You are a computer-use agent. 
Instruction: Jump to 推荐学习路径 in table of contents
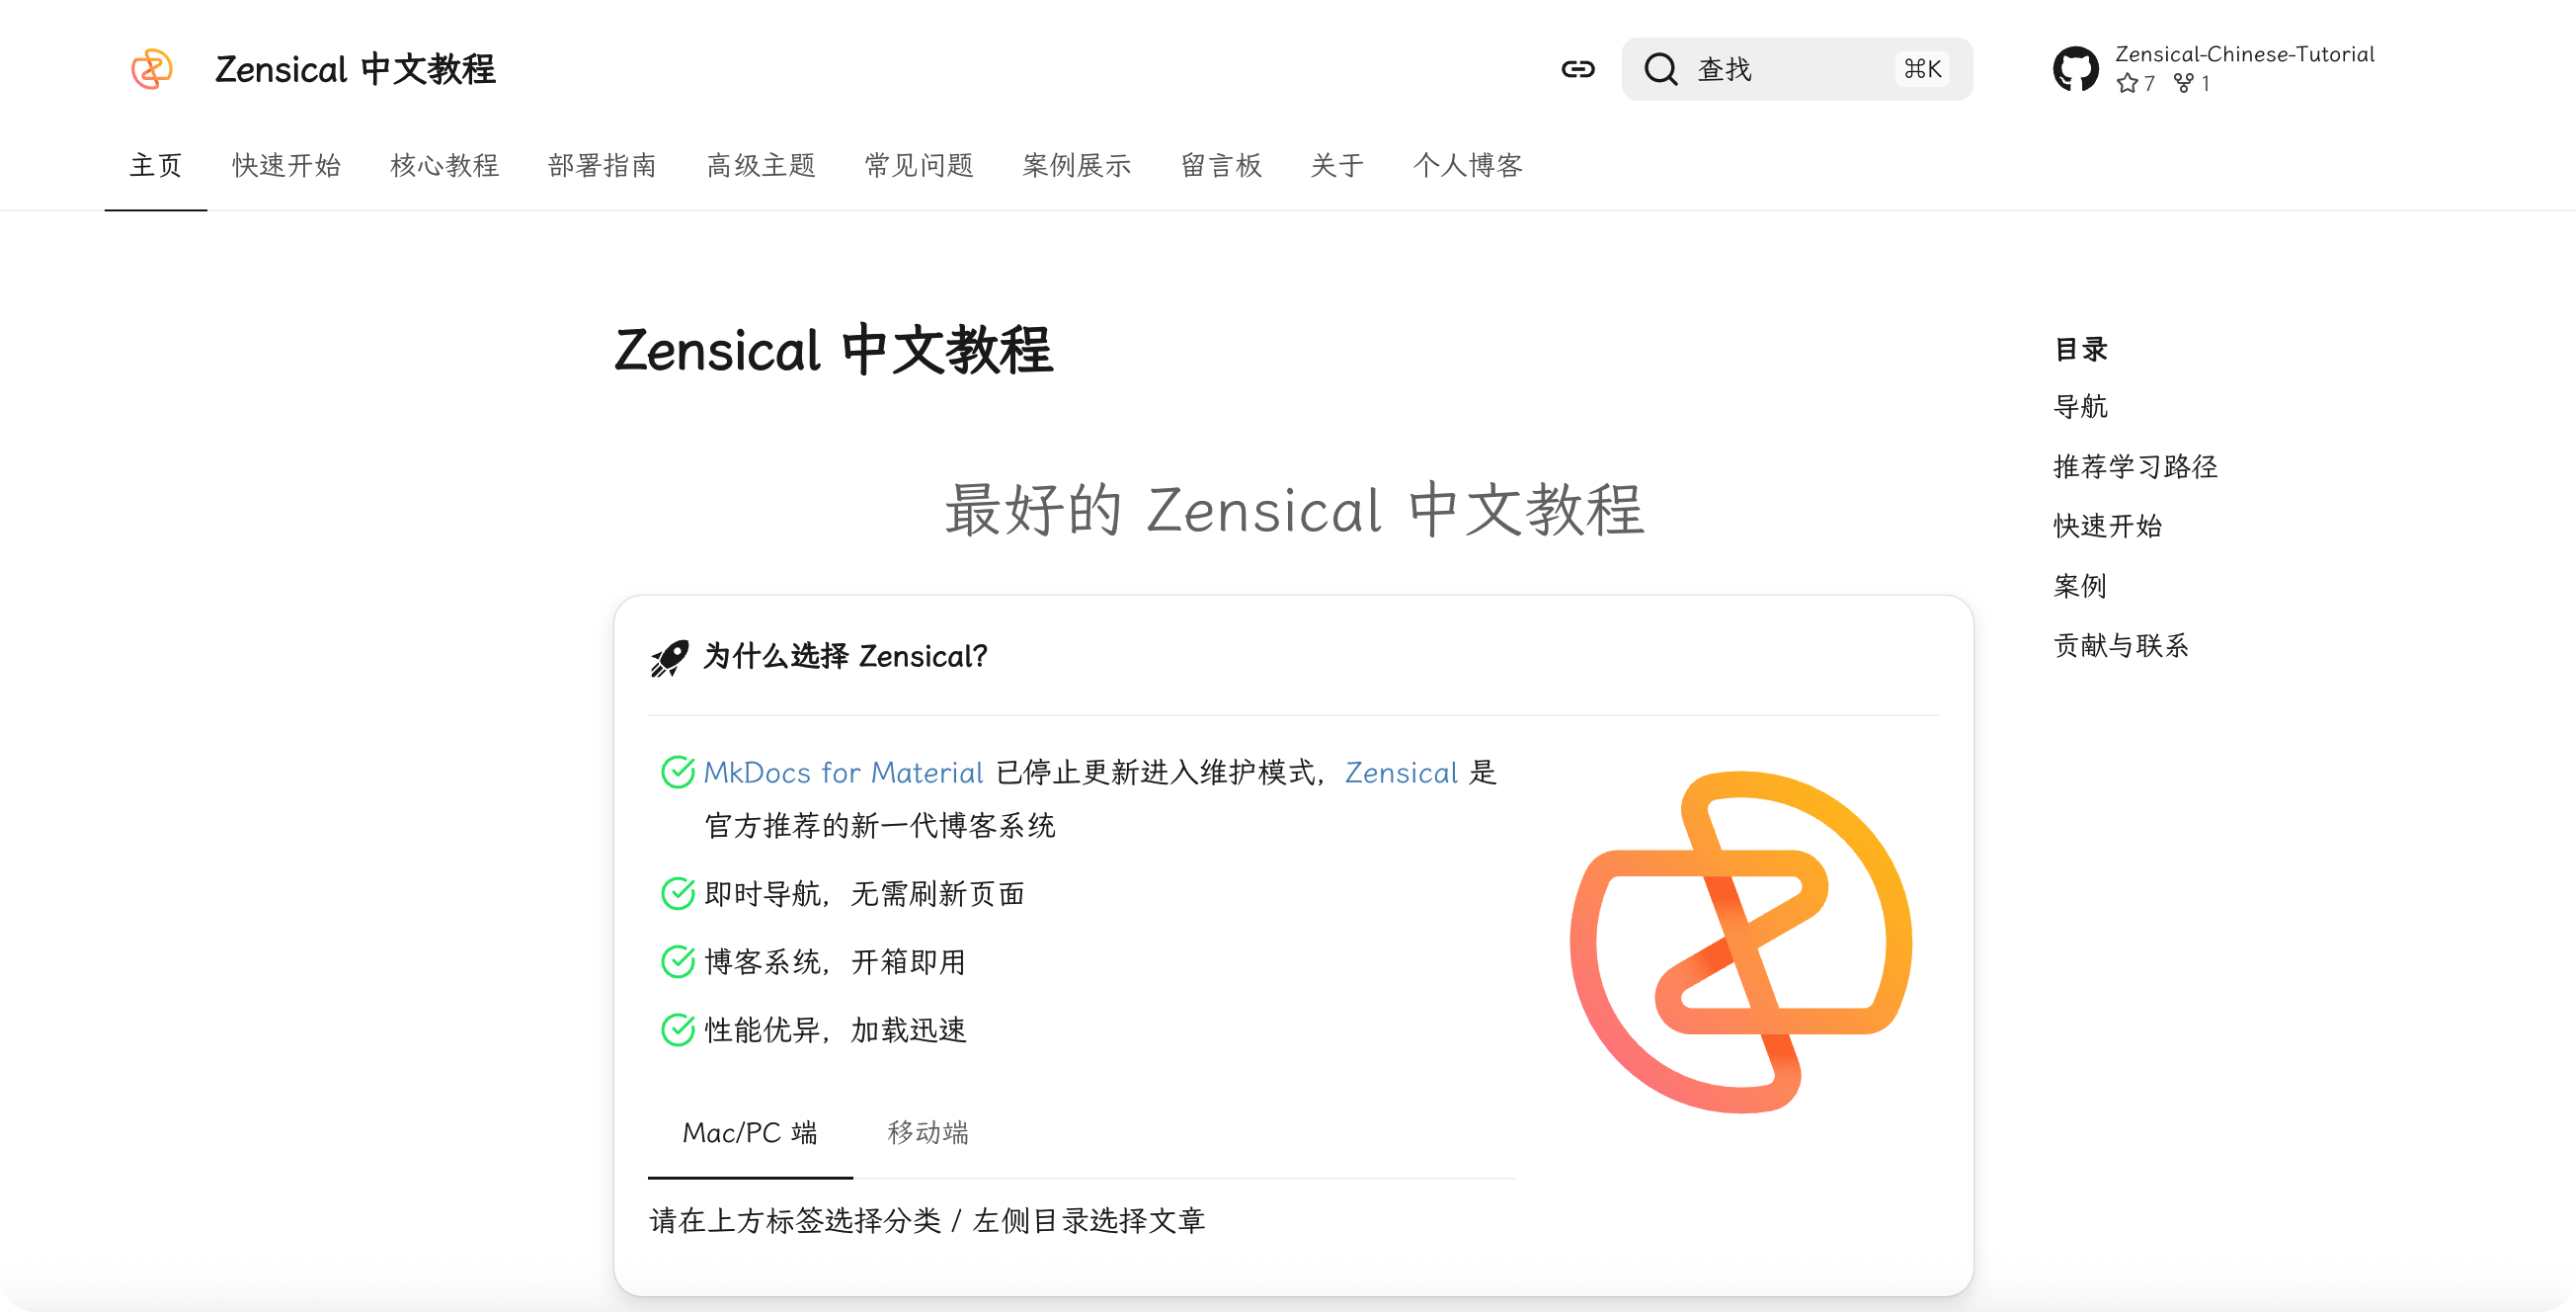coord(2135,467)
